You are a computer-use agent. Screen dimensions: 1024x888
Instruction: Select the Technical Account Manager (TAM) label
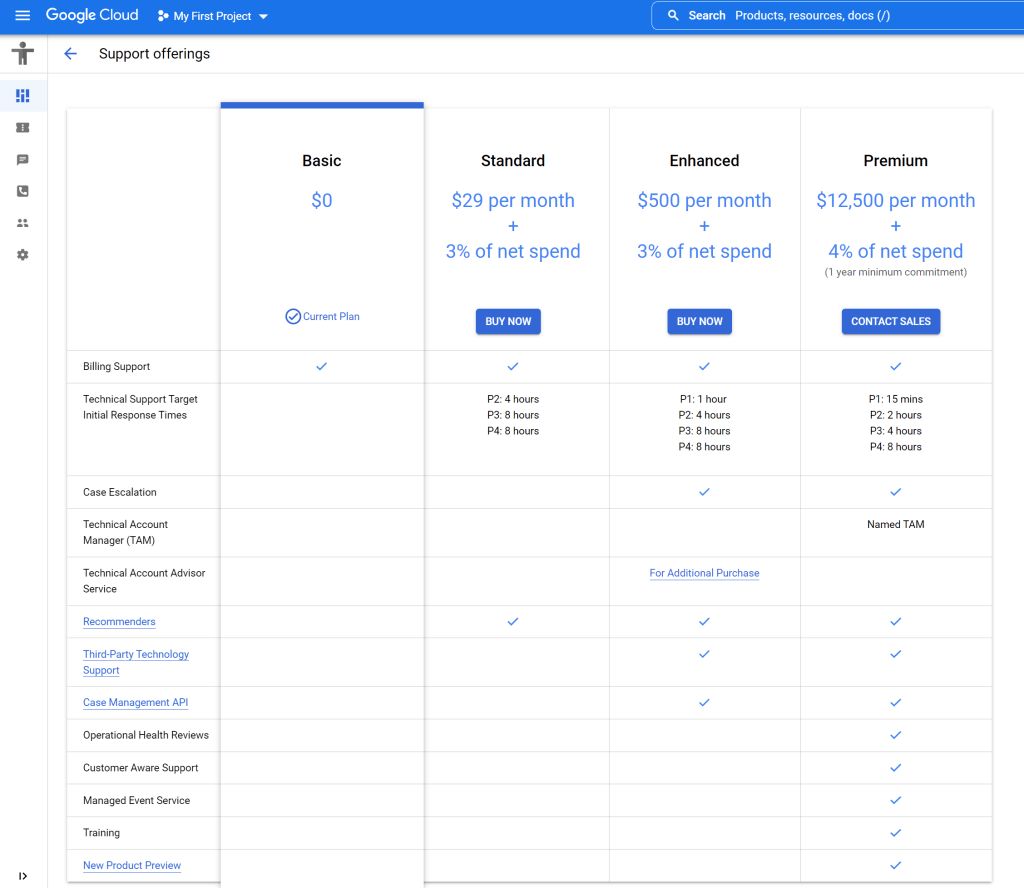coord(125,532)
